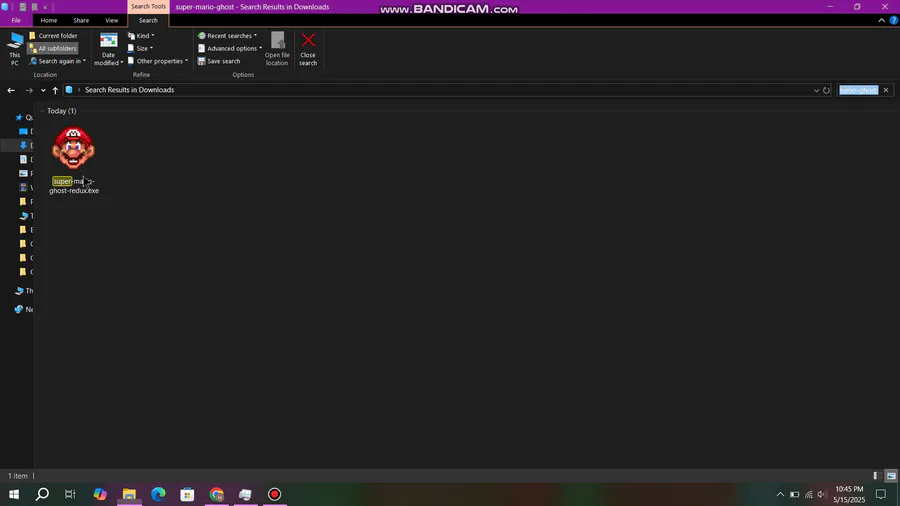Open the Recent searches dropdown
This screenshot has height=506, width=900.
point(227,36)
